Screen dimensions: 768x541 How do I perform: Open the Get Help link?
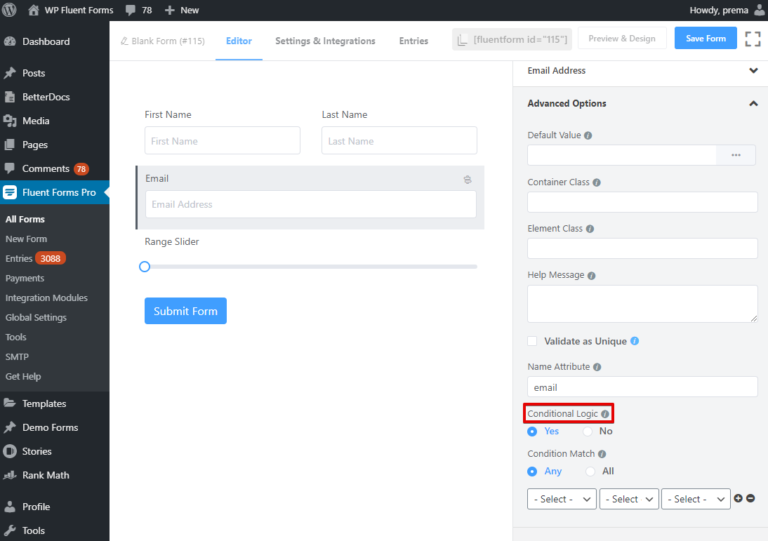point(23,376)
